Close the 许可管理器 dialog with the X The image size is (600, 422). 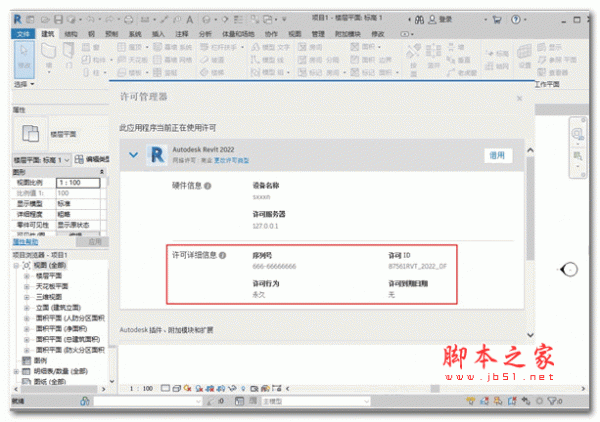click(x=519, y=99)
